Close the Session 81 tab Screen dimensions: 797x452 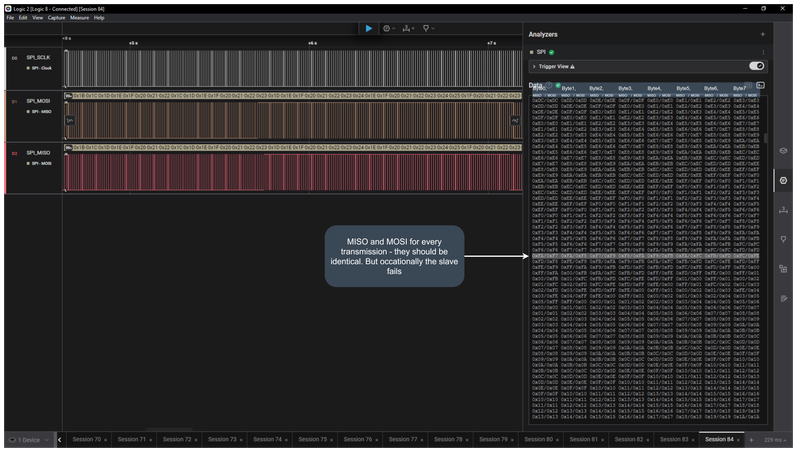point(602,440)
